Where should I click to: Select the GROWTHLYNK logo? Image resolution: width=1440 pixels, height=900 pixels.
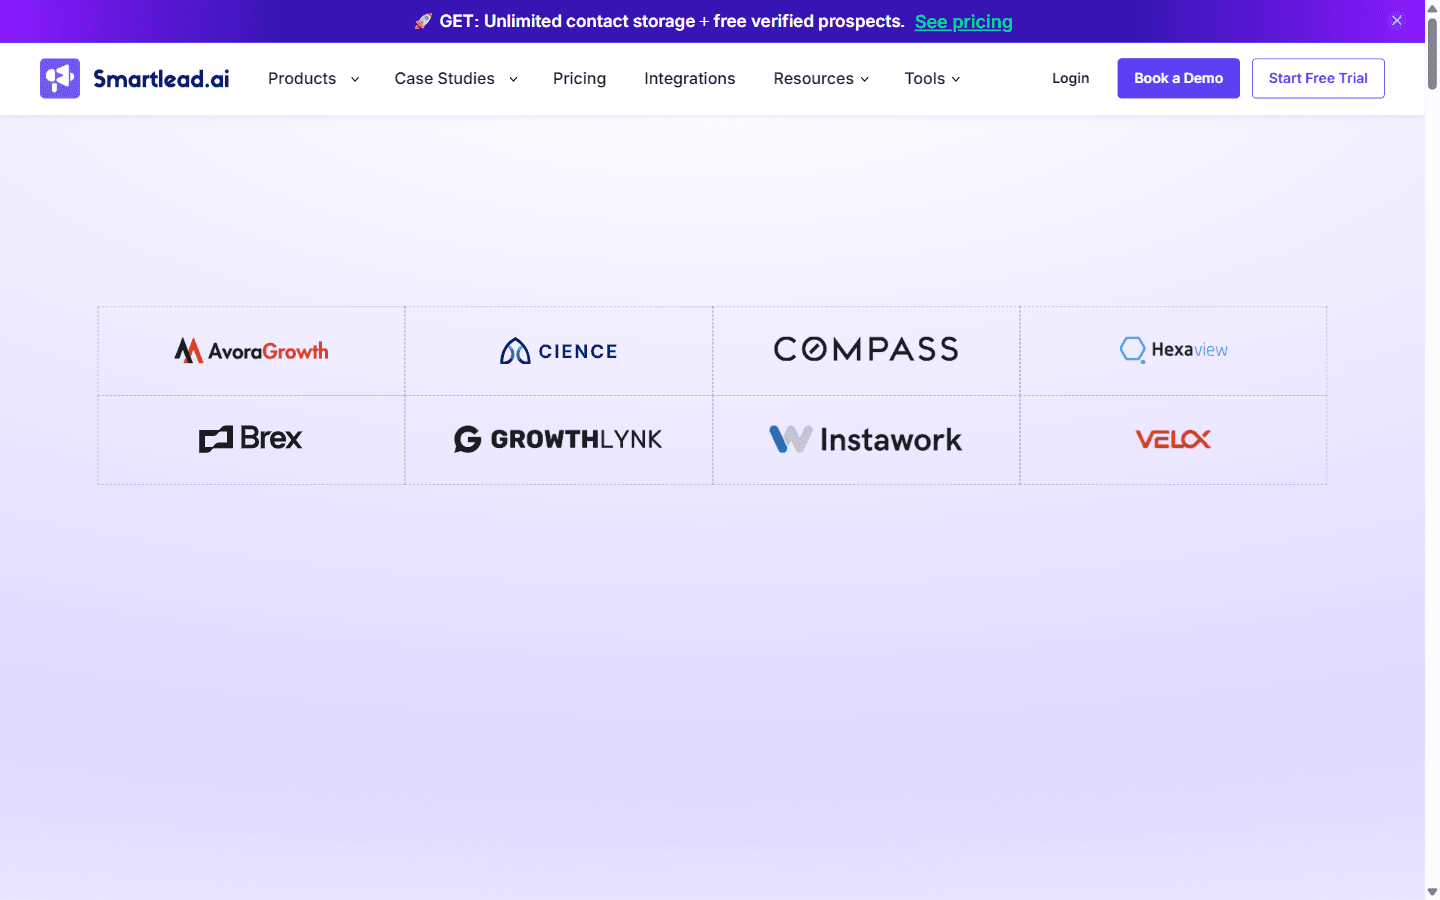point(558,439)
